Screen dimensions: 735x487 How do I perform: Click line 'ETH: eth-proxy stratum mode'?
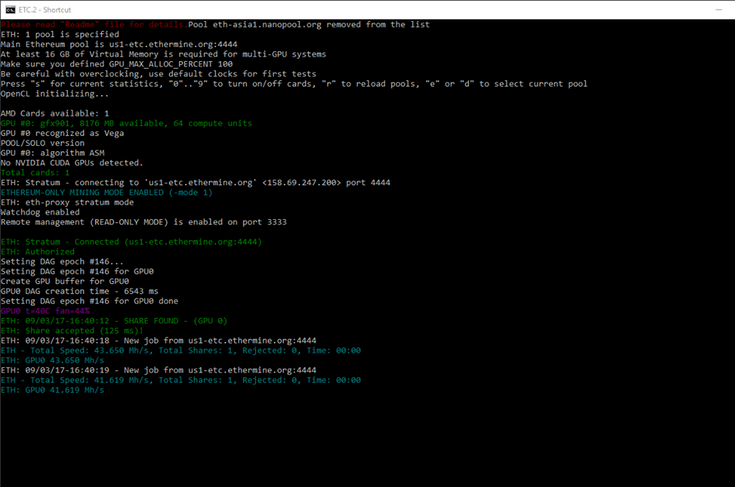click(67, 202)
